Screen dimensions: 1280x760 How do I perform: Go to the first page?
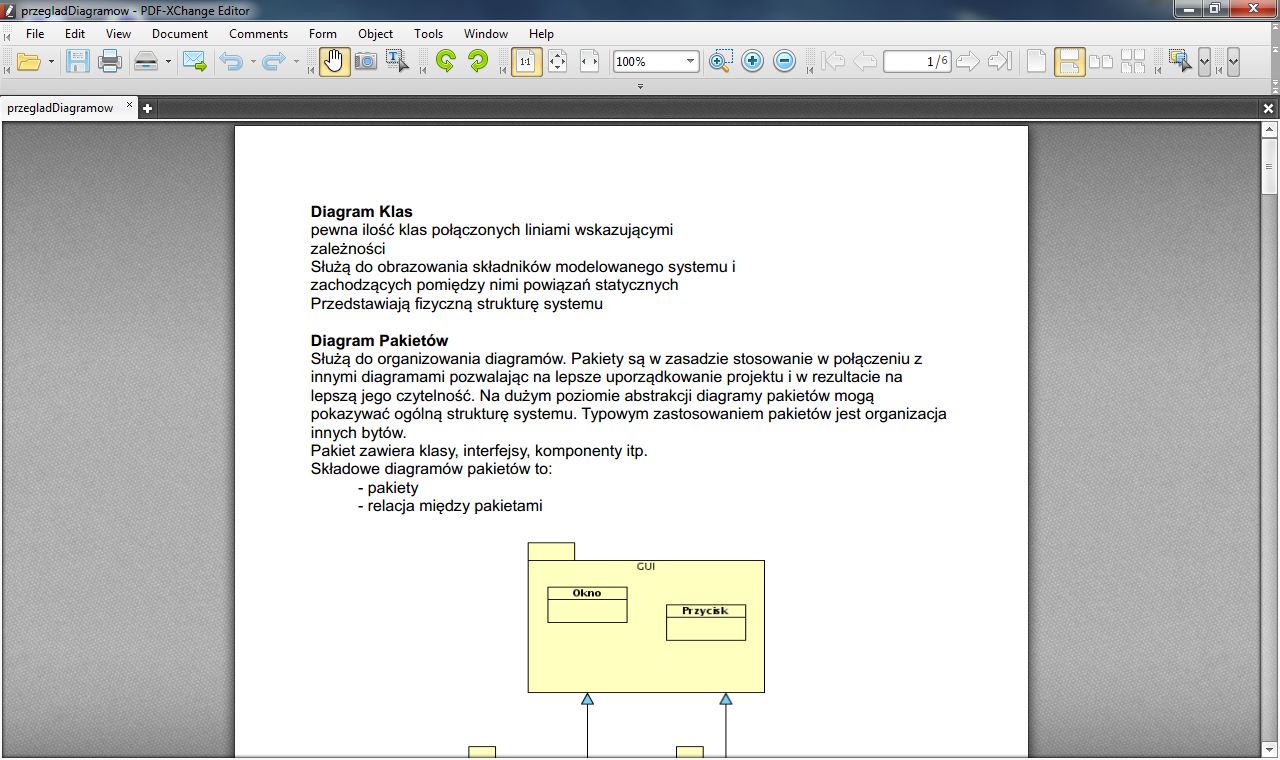[833, 62]
